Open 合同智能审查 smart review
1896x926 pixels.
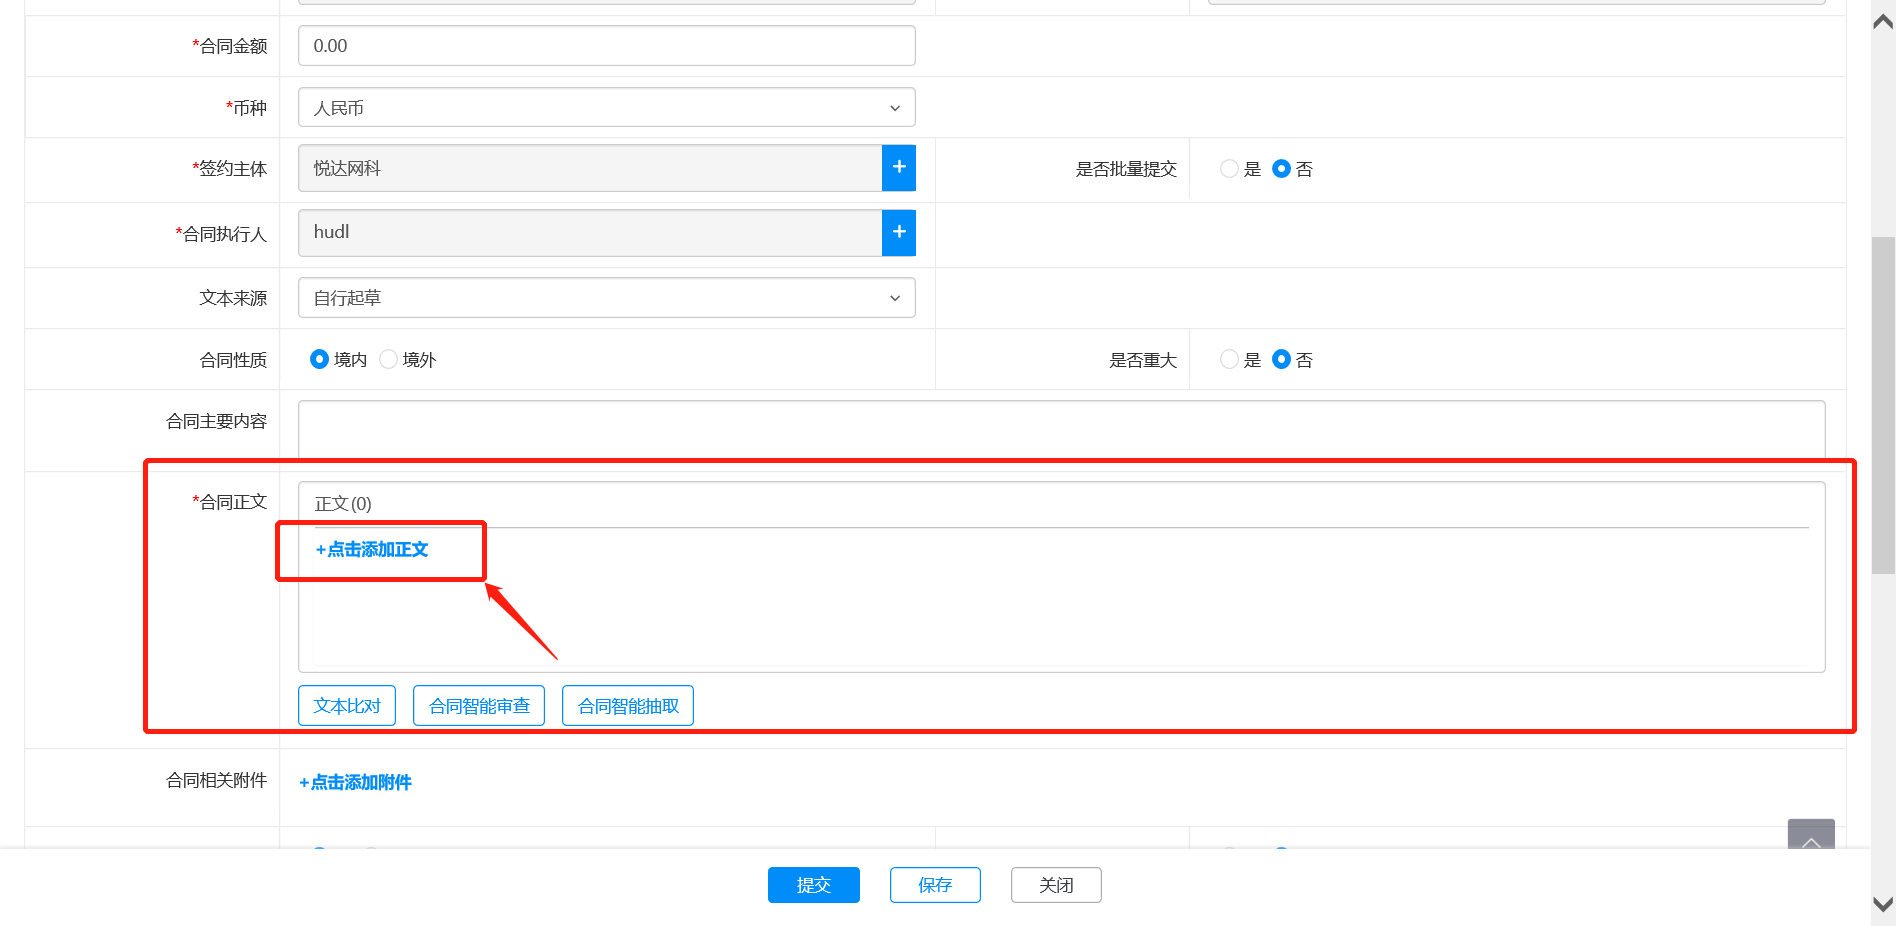tap(479, 706)
